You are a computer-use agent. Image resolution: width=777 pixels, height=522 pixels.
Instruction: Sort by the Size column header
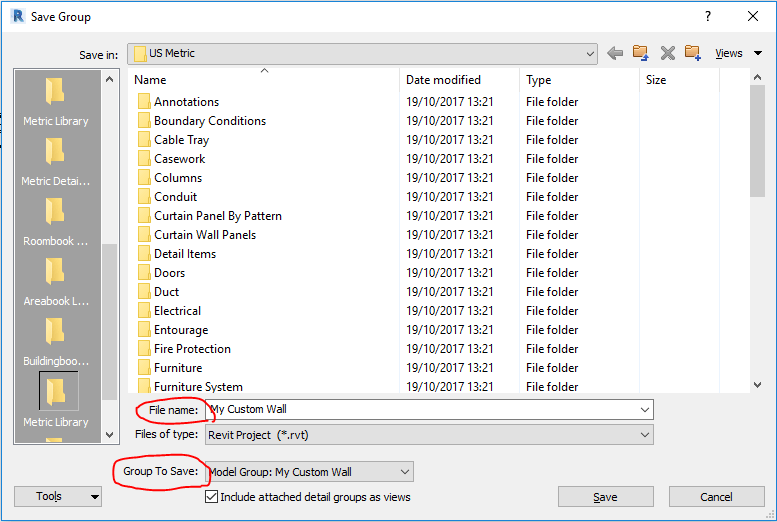pos(679,80)
